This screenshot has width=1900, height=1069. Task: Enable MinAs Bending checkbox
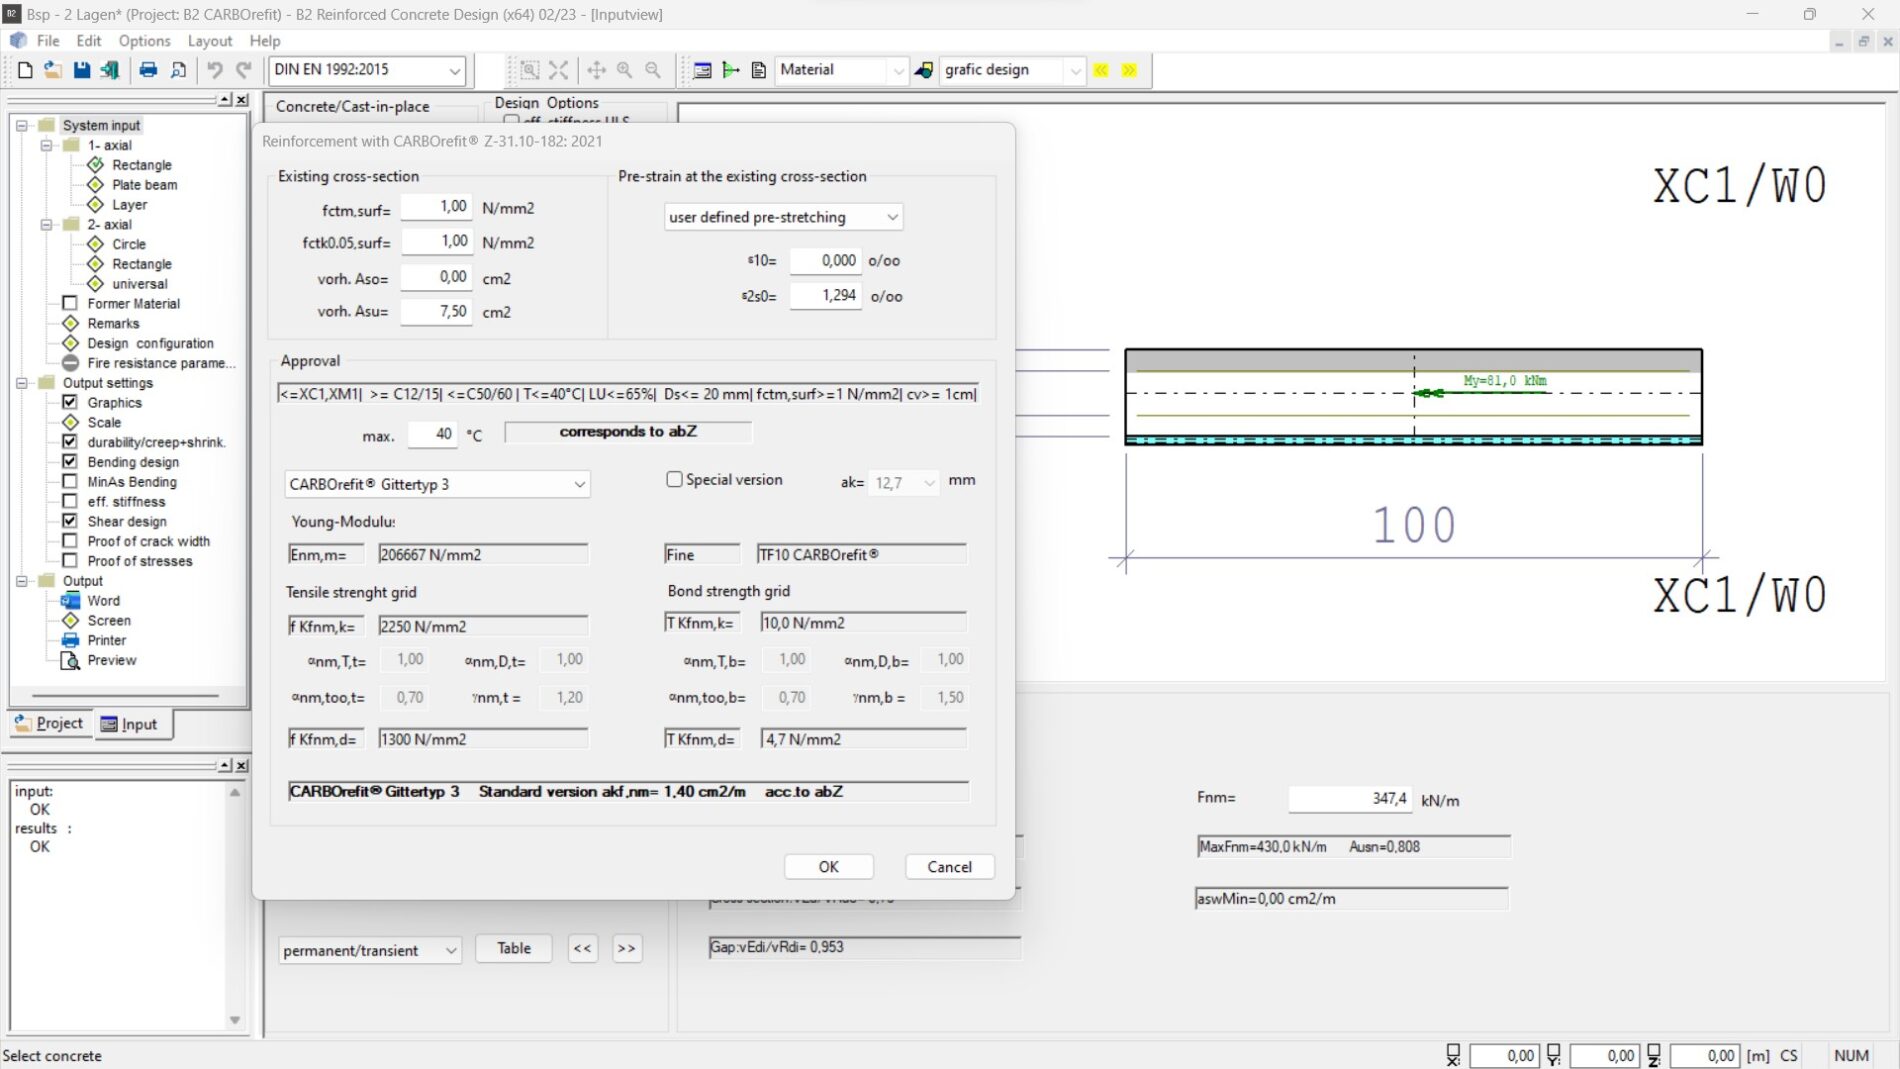pyautogui.click(x=70, y=482)
